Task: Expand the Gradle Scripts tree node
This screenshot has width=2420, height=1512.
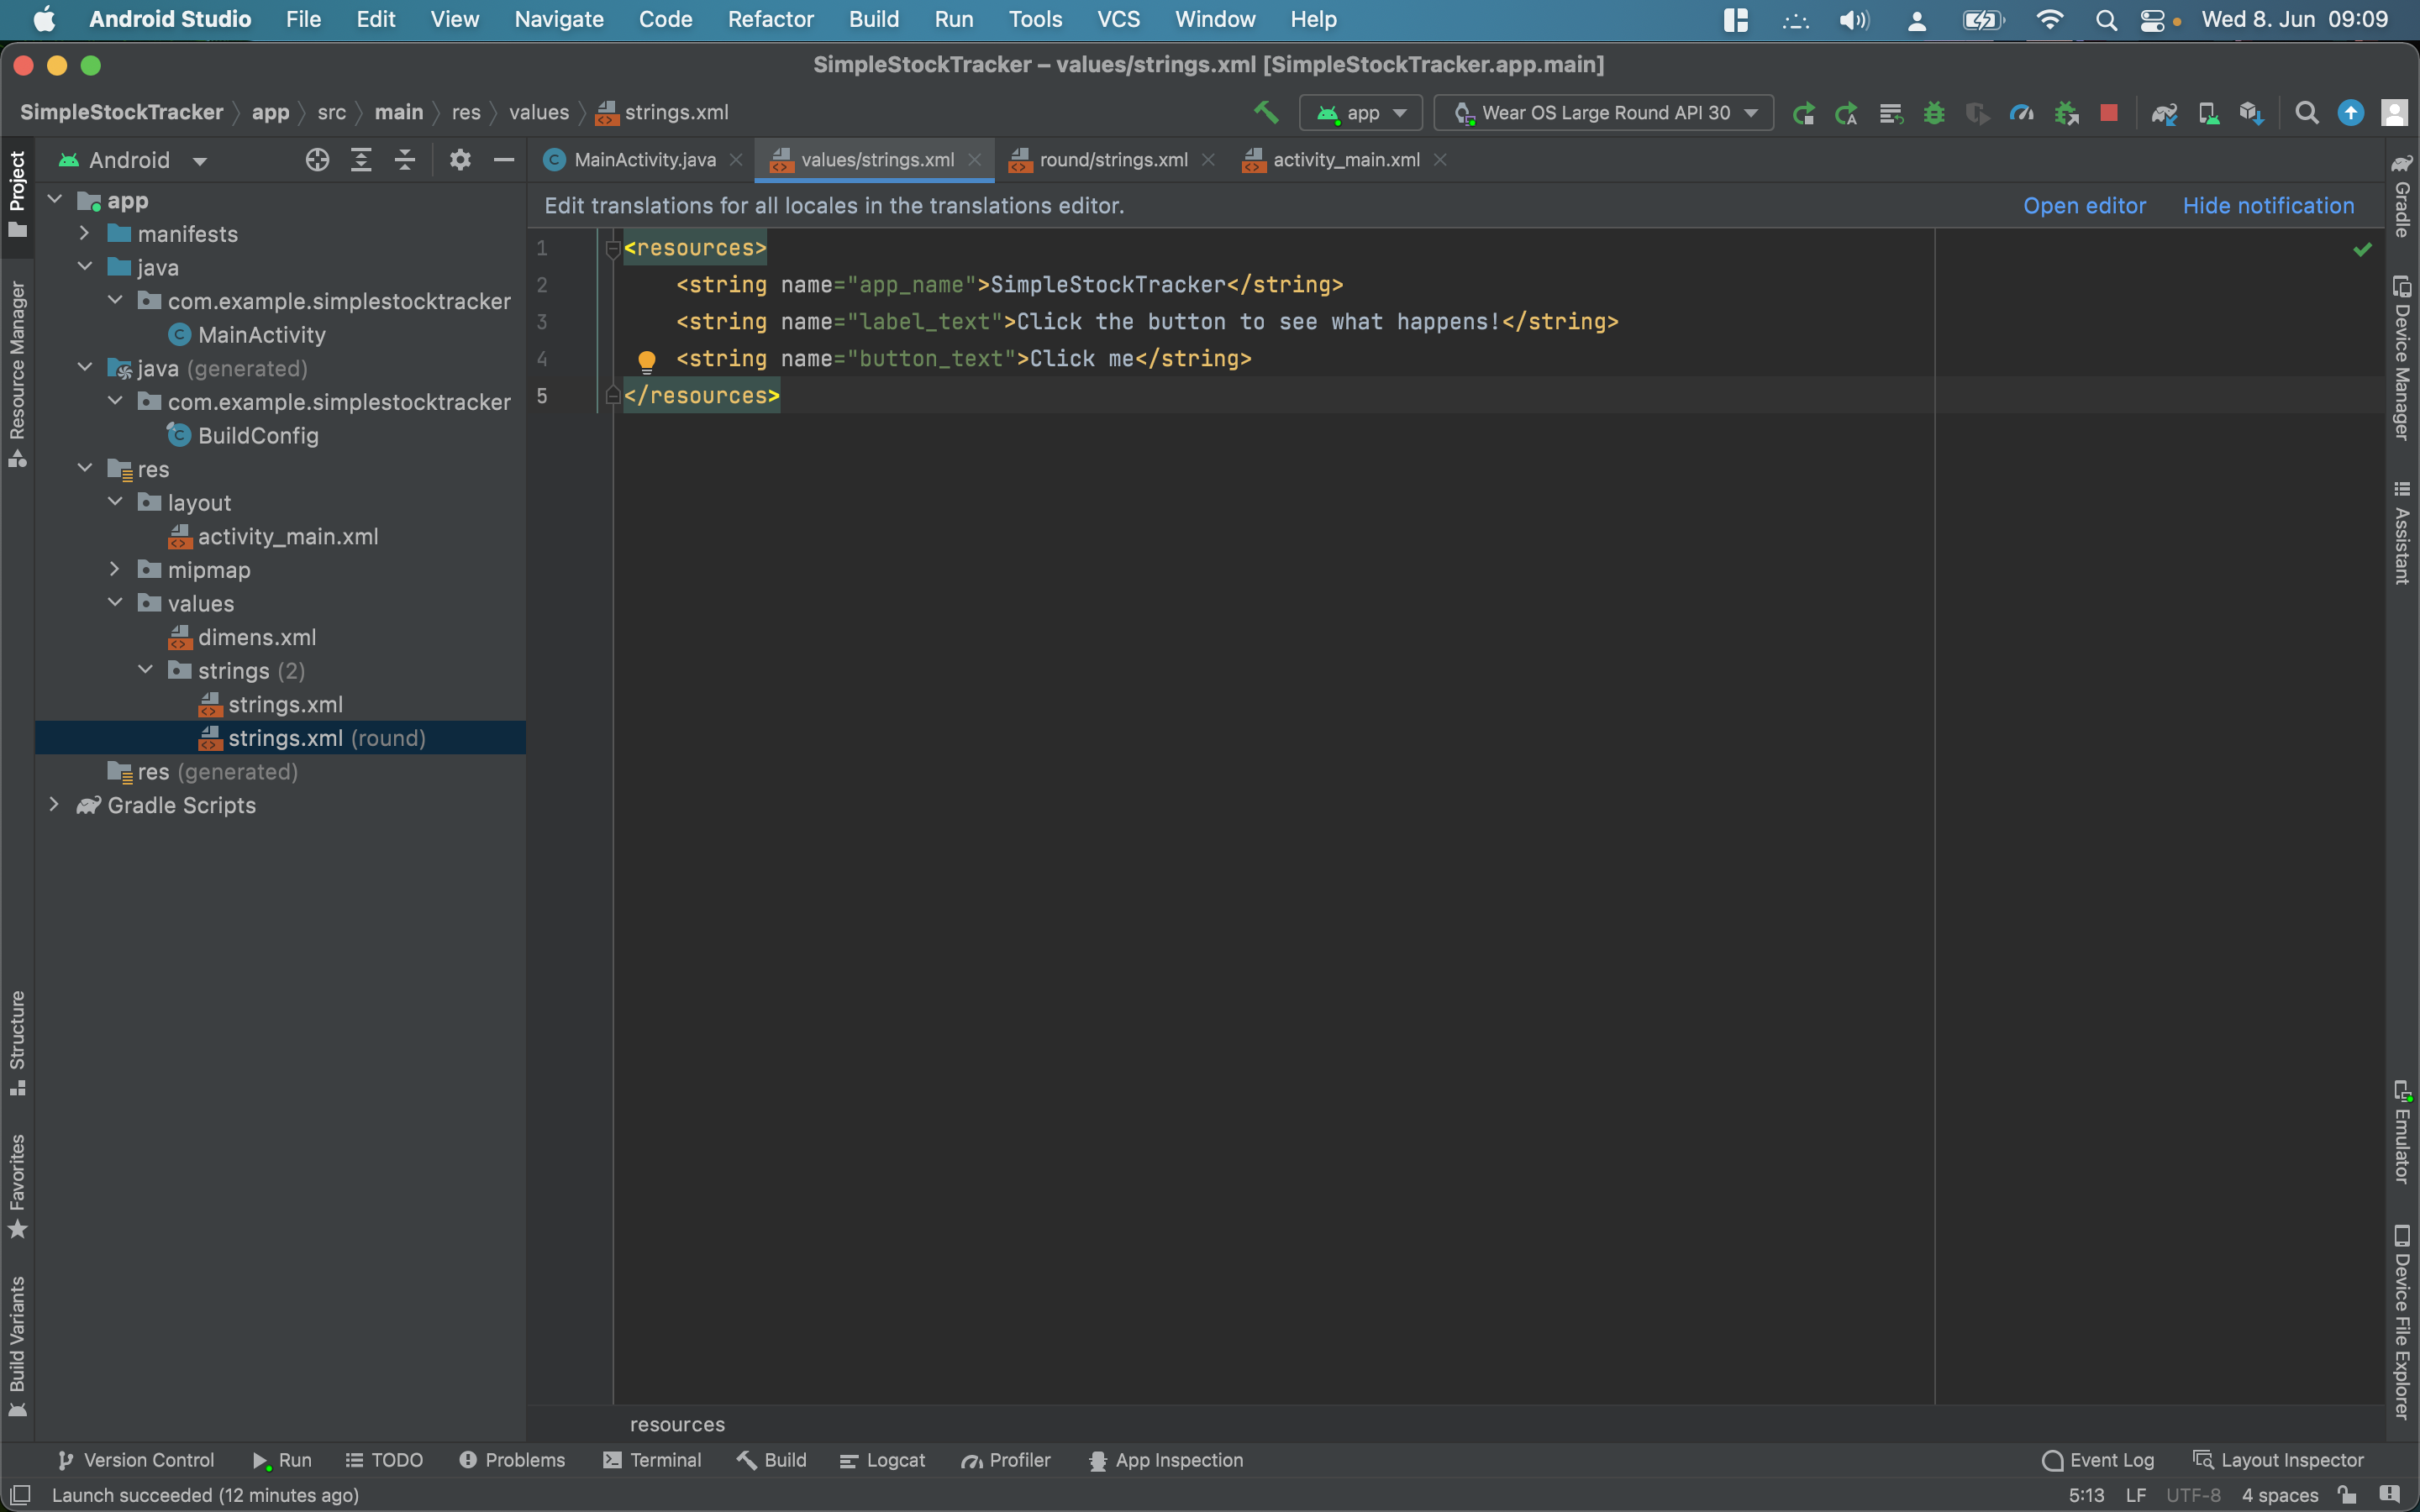Action: [55, 805]
